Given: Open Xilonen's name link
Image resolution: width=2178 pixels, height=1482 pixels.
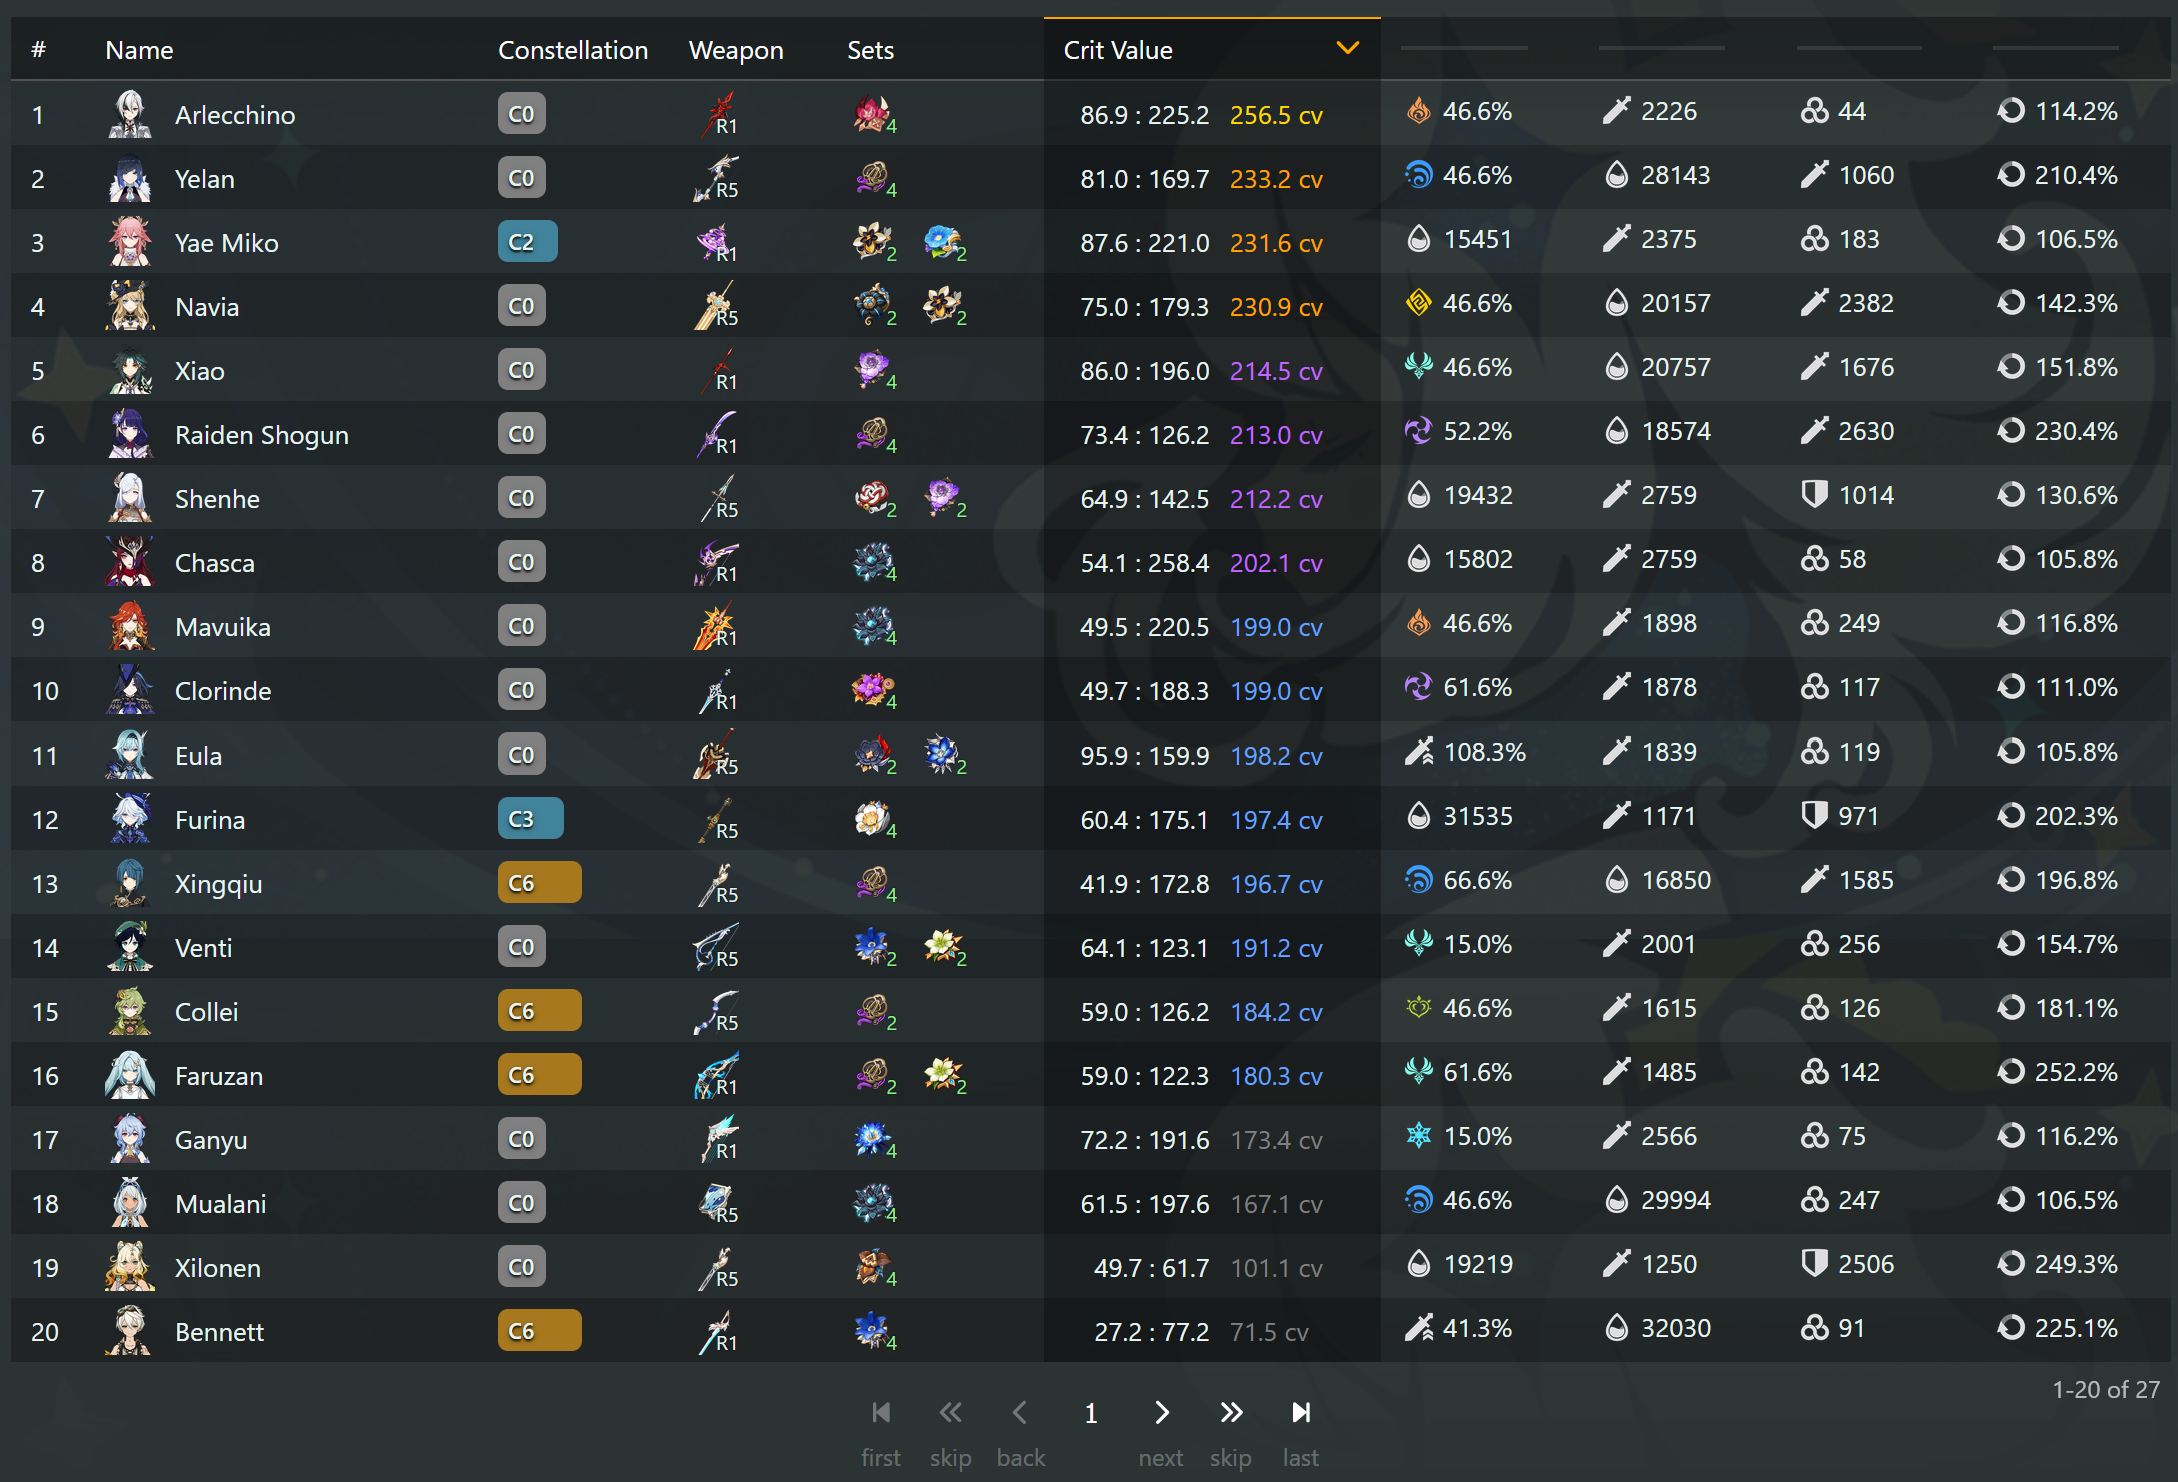Looking at the screenshot, I should tap(218, 1268).
